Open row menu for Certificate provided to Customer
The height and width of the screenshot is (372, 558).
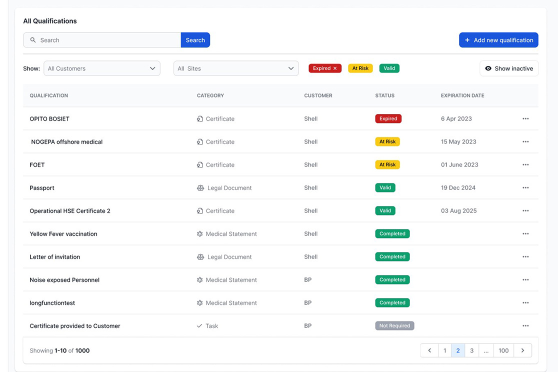tap(525, 326)
